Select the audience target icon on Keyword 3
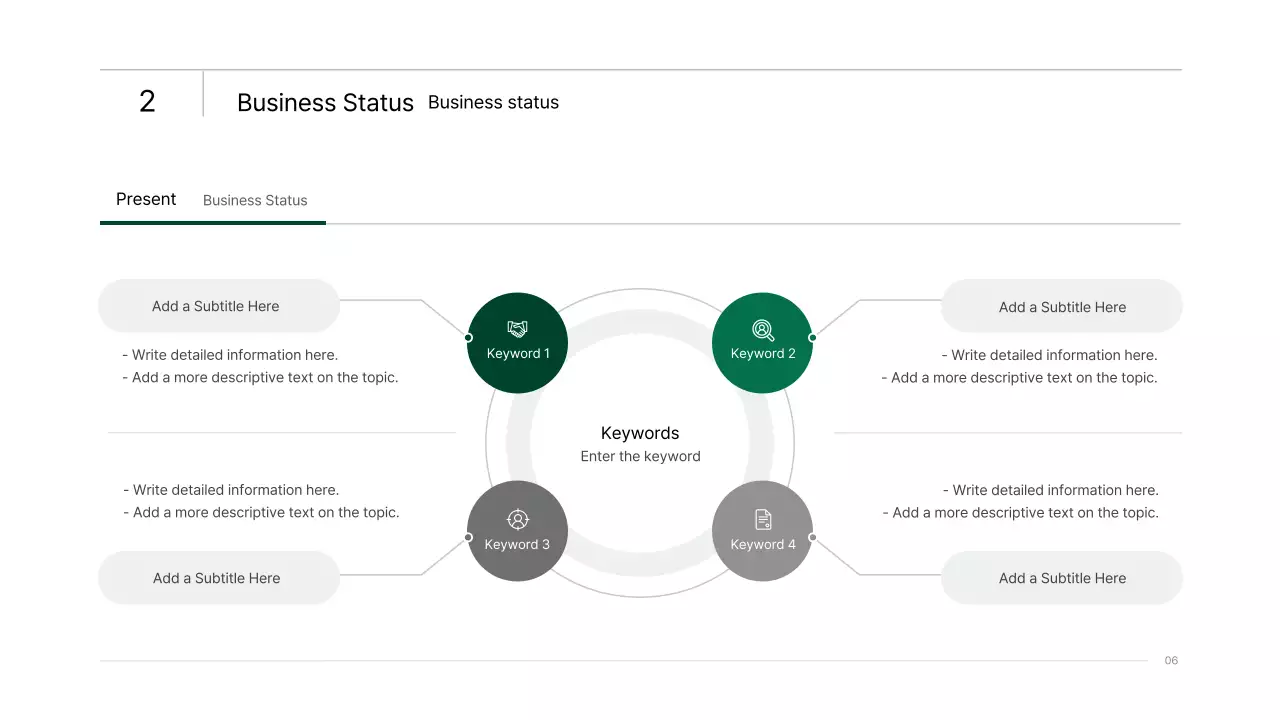1280x720 pixels. 517,519
